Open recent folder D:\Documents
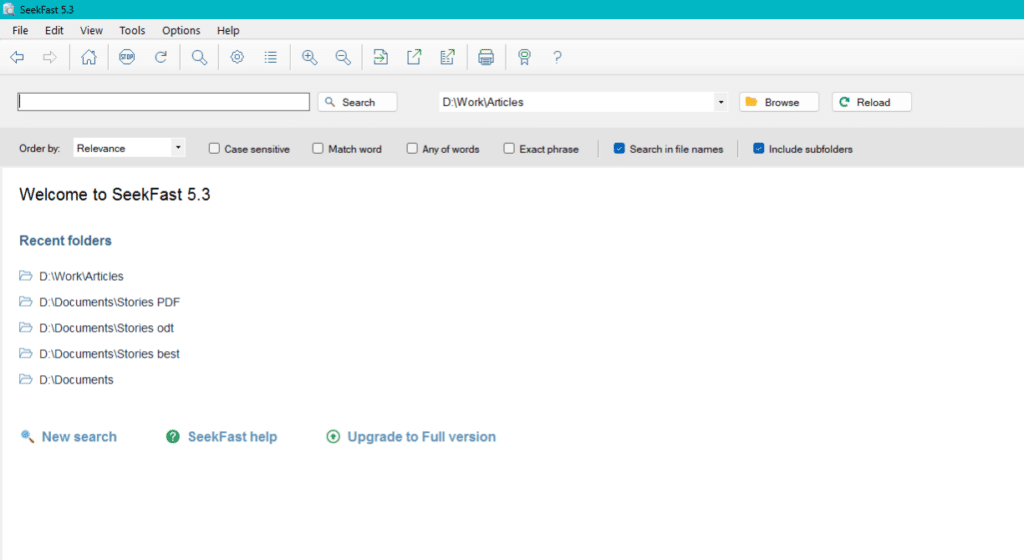The height and width of the screenshot is (560, 1024). pyautogui.click(x=76, y=380)
